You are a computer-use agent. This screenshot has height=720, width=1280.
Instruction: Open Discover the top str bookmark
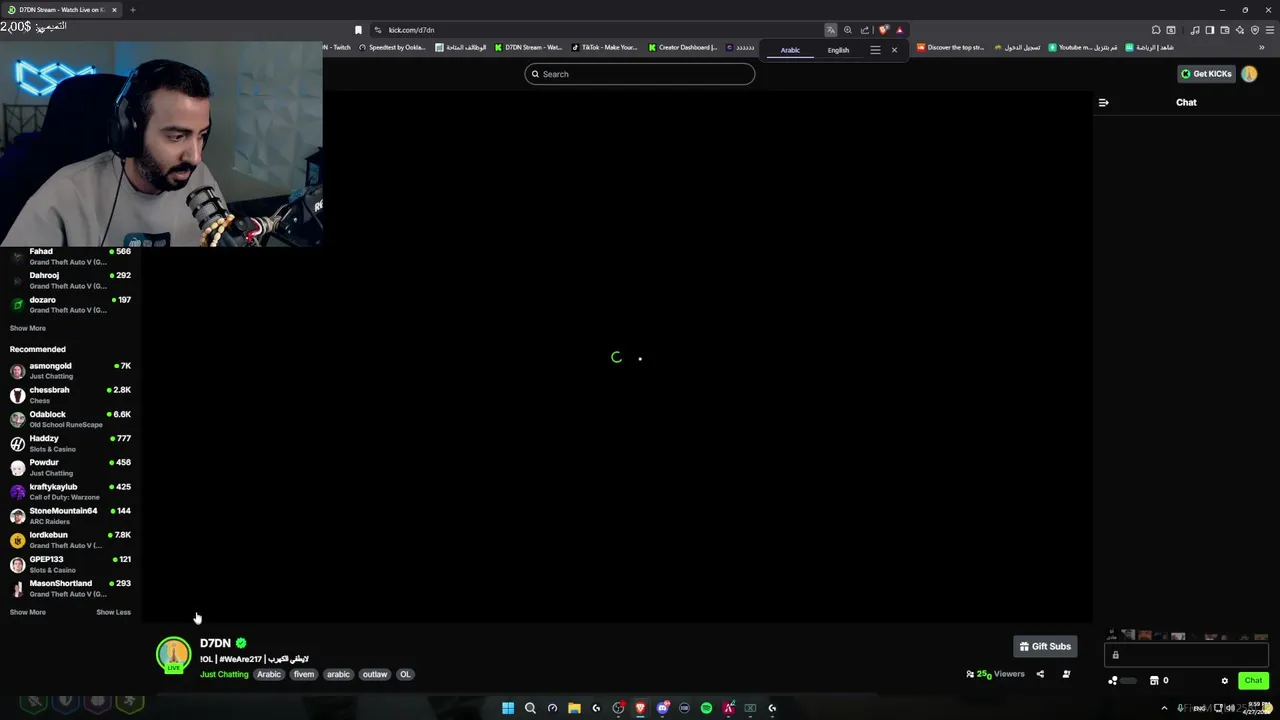click(951, 47)
